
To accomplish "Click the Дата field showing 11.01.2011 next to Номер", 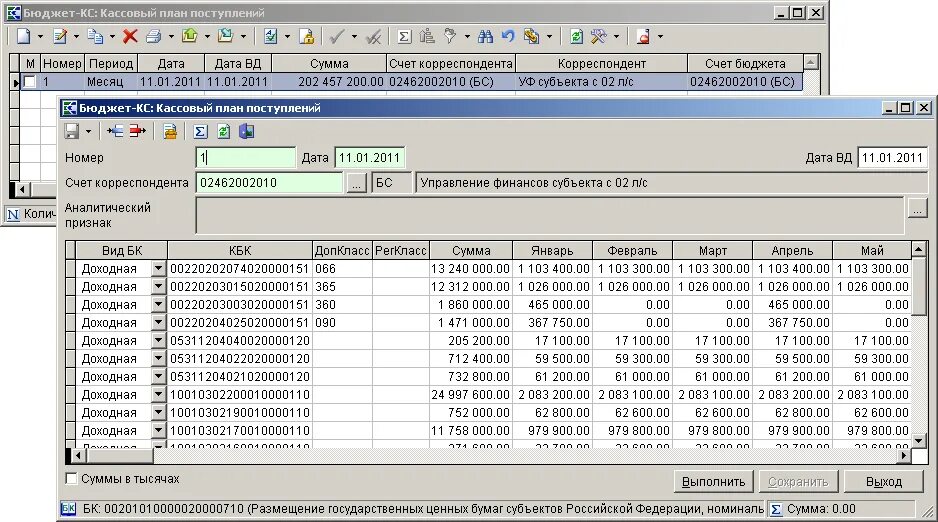I will point(370,158).
